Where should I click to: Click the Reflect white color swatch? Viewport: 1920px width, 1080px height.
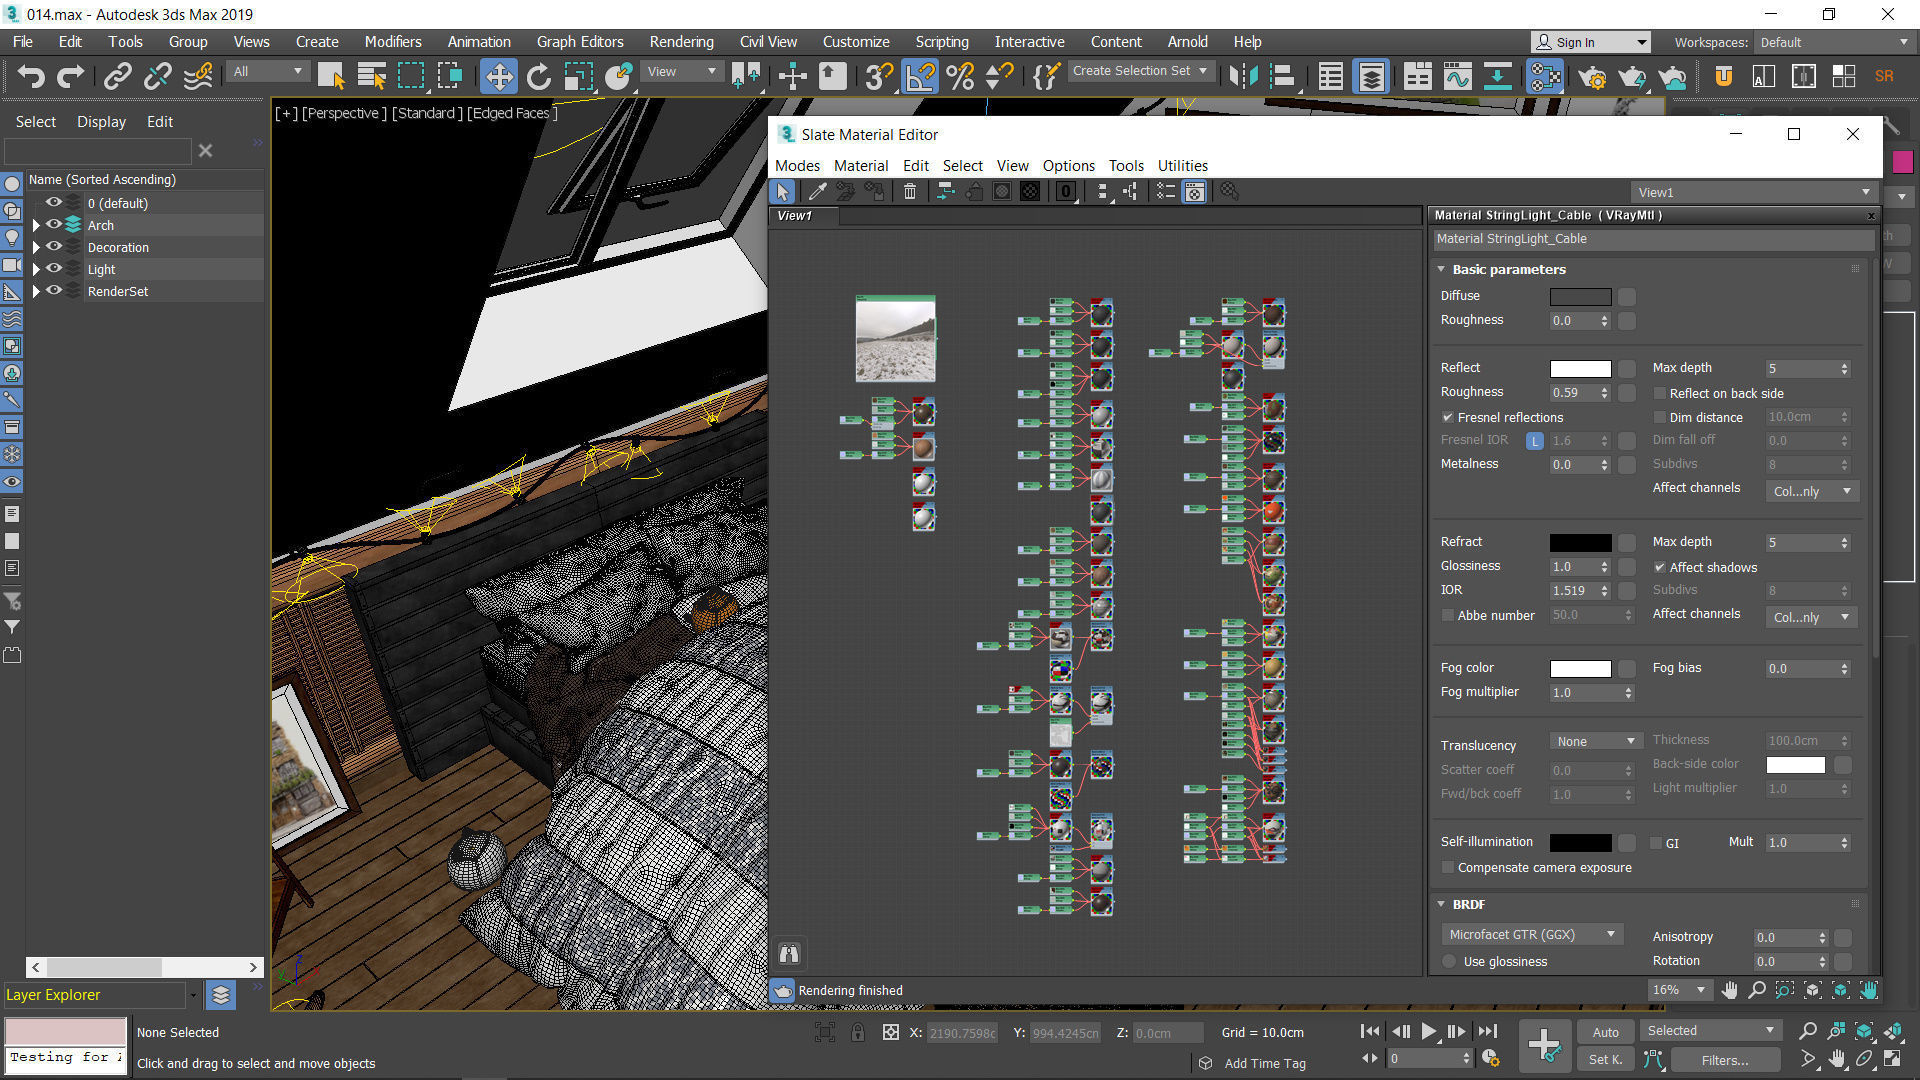tap(1580, 368)
